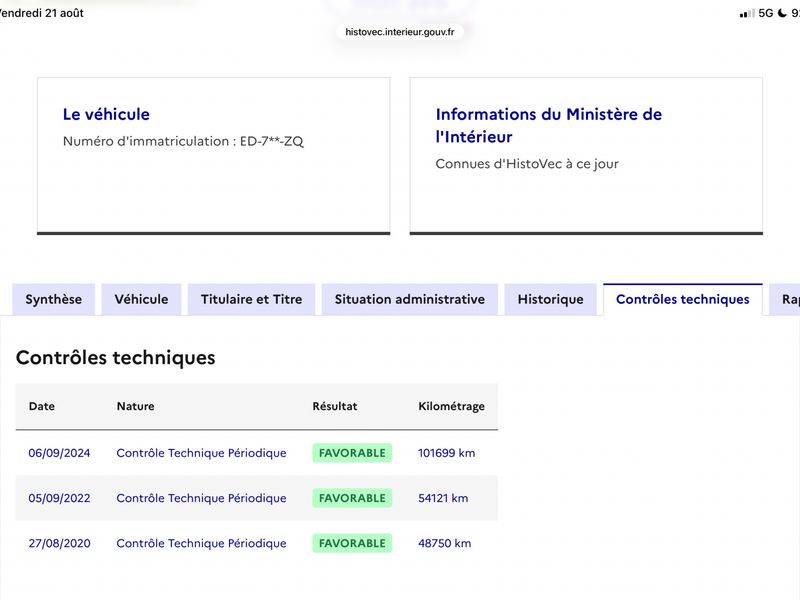
Task: Click the Le véhicule card heading
Action: pyautogui.click(x=106, y=114)
